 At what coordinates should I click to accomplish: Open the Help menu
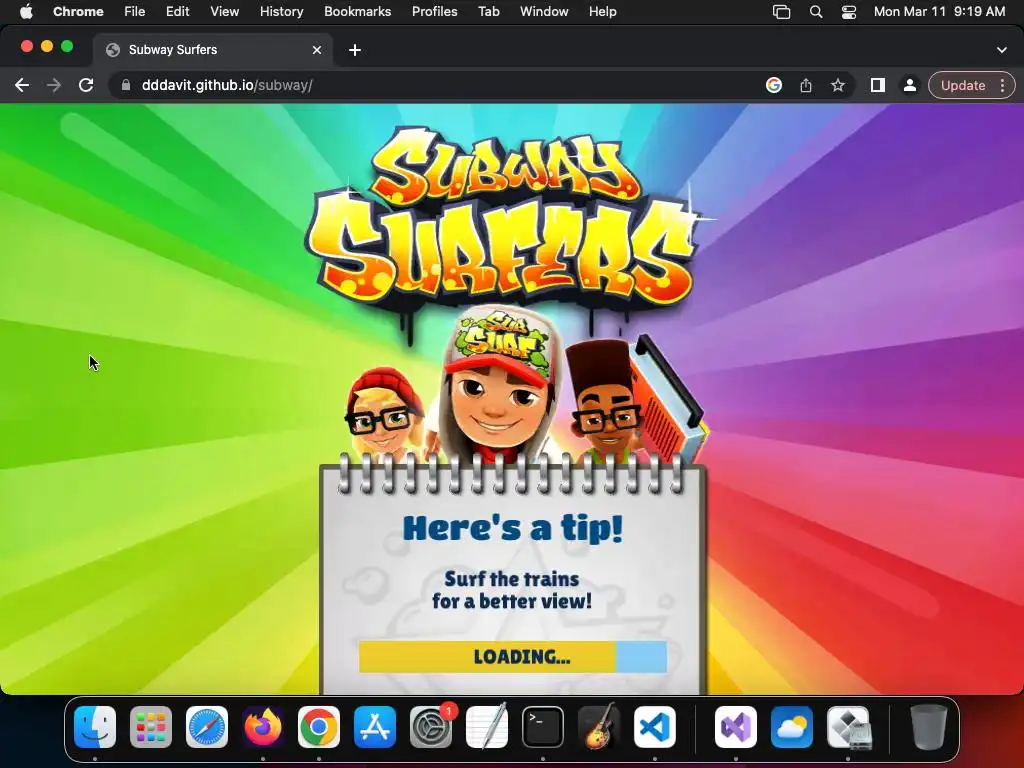(x=602, y=12)
